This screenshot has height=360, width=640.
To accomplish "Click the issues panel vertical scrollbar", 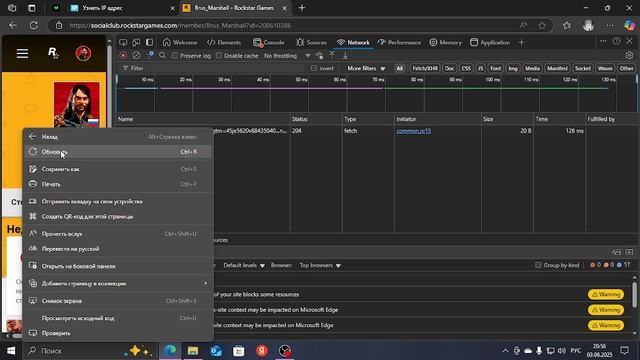I will (x=634, y=294).
